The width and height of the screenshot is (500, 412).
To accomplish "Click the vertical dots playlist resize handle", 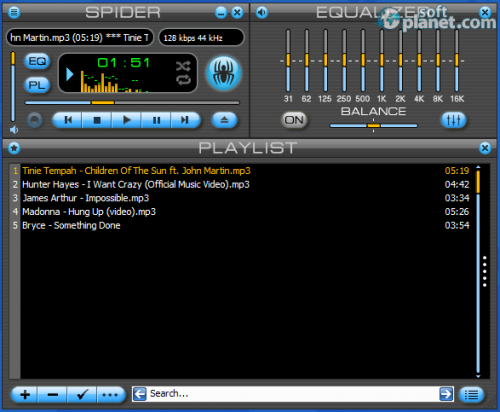I will click(485, 271).
